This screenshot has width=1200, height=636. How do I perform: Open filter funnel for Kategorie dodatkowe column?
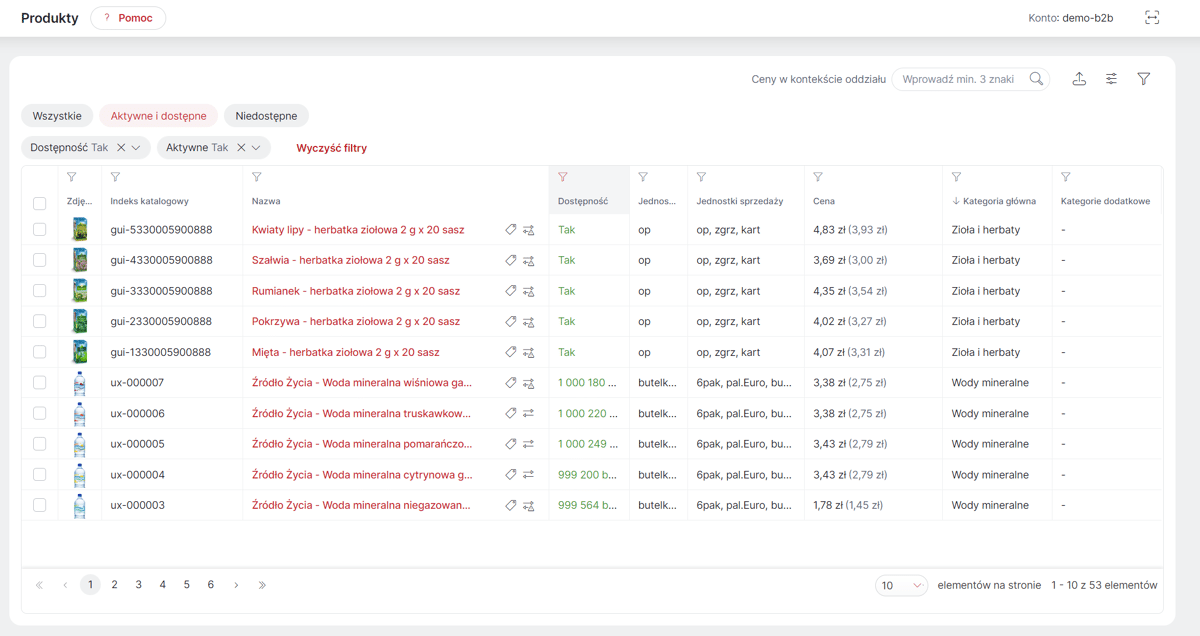point(1066,177)
